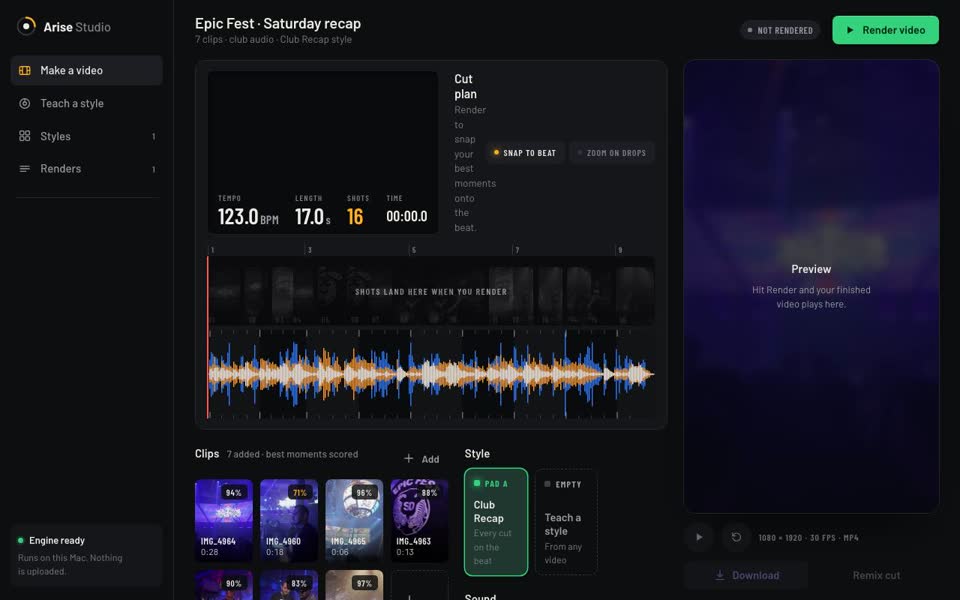
Task: Click bar marker 5 on the ruler
Action: pos(413,250)
